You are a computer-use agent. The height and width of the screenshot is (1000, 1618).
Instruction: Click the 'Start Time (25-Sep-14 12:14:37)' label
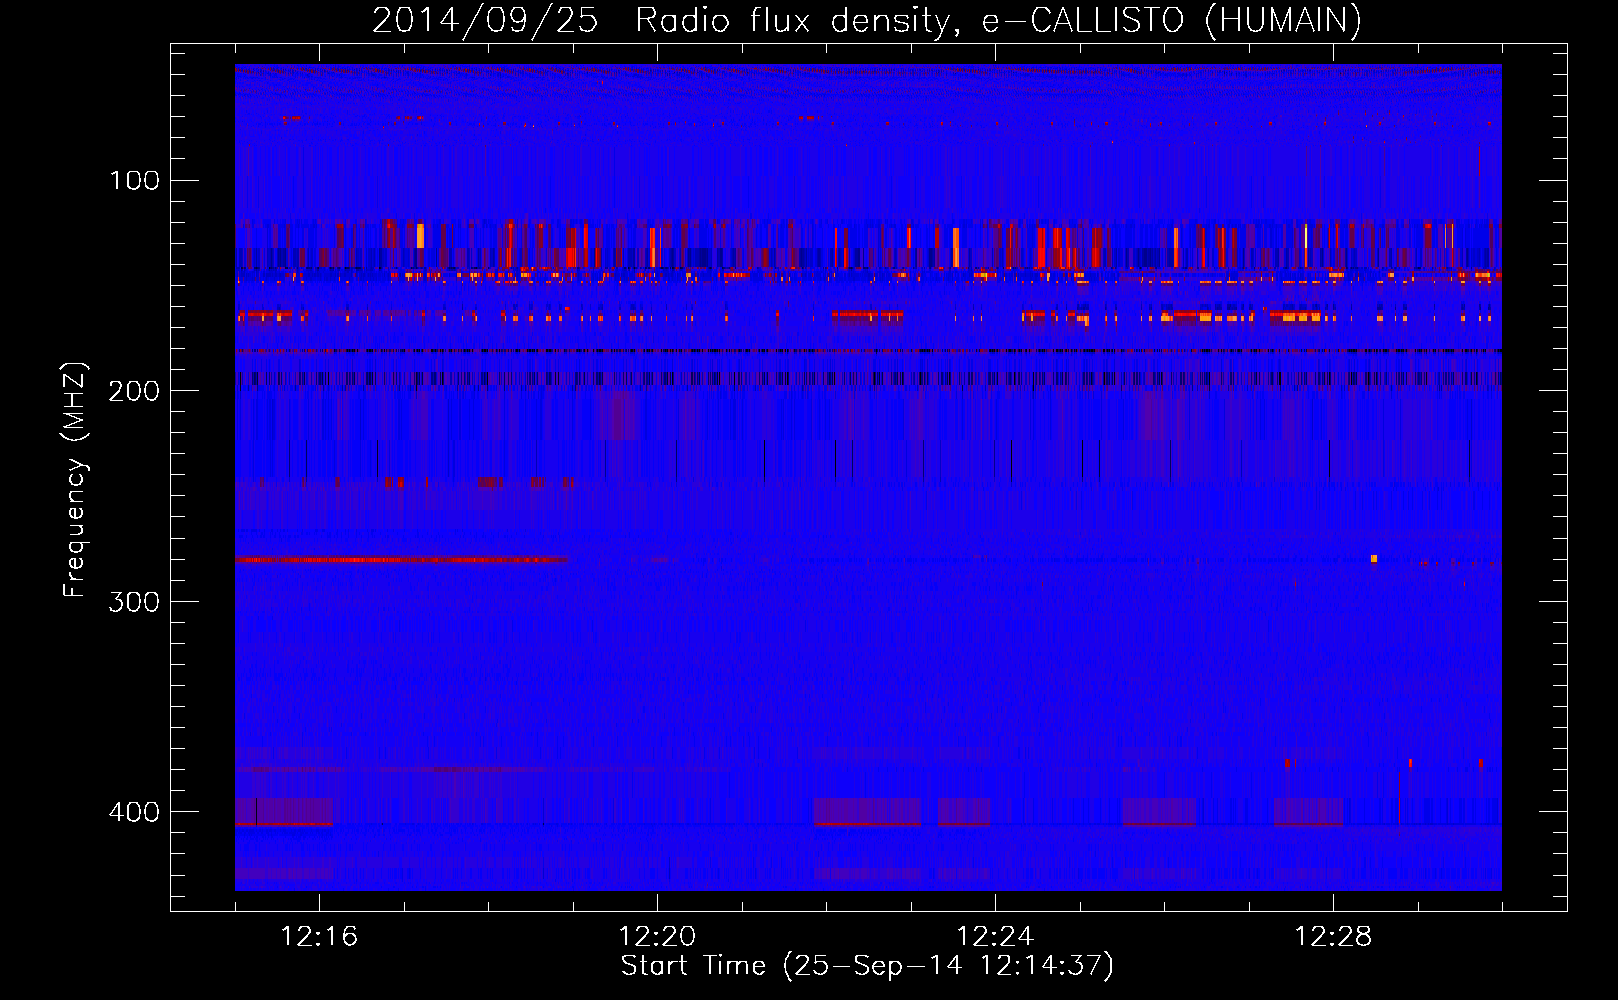click(867, 966)
